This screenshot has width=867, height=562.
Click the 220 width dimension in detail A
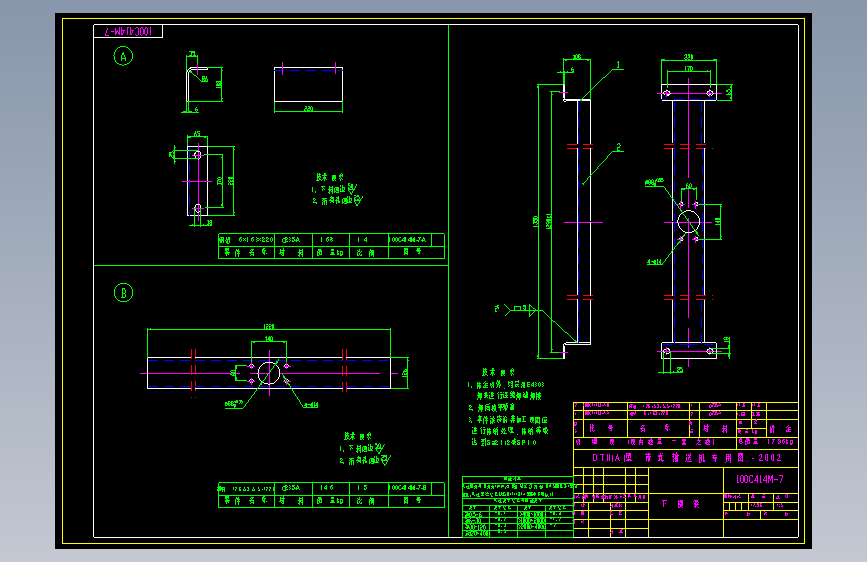coord(309,108)
